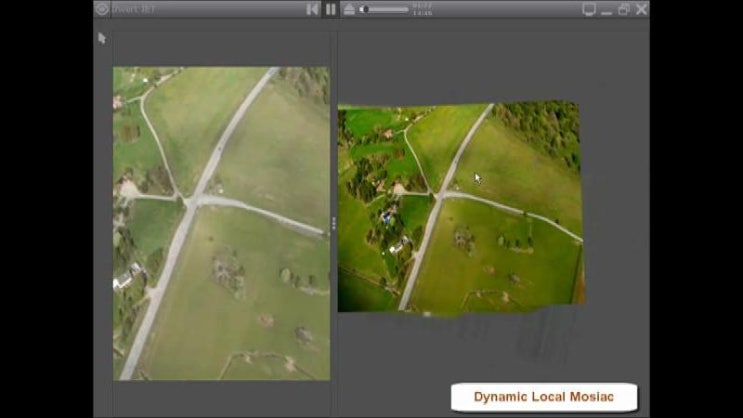Select the arrow pointer tool below the title bar
The height and width of the screenshot is (418, 743).
[x=102, y=39]
